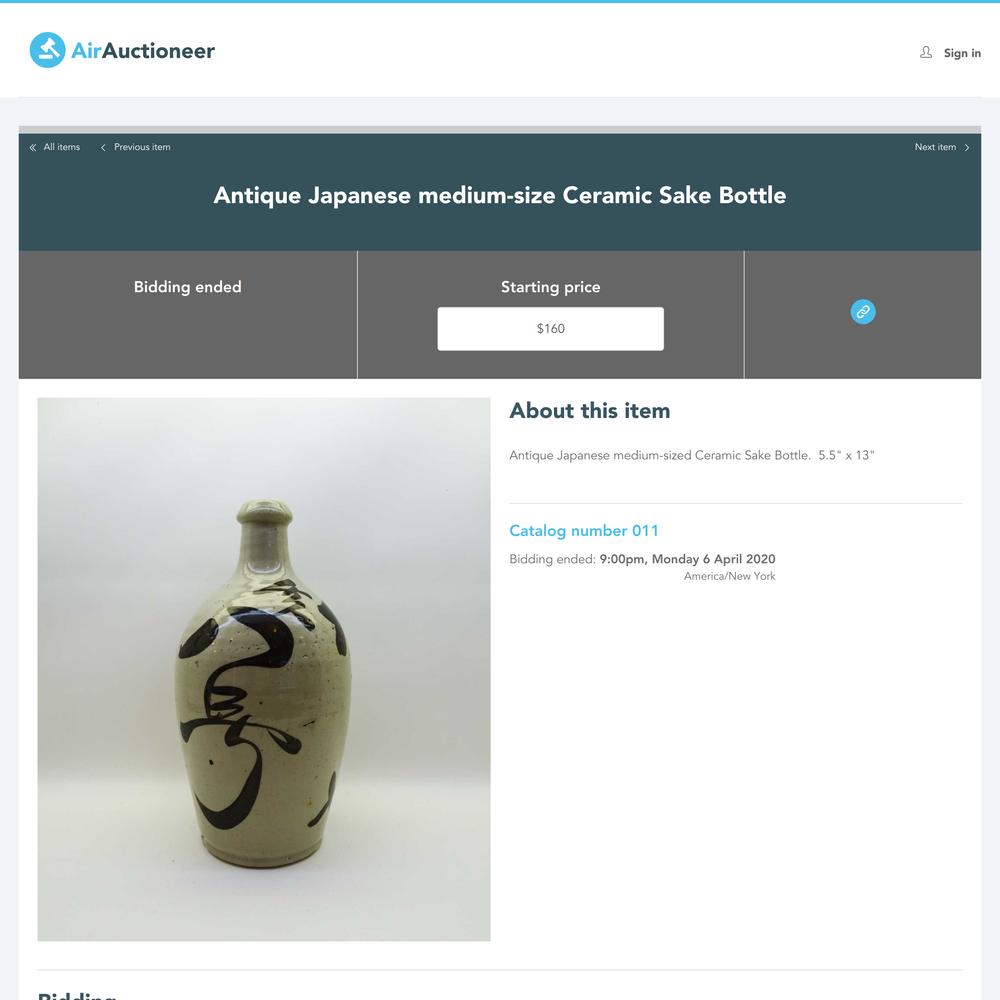Click the AirAuctioneer brand name text

[143, 51]
